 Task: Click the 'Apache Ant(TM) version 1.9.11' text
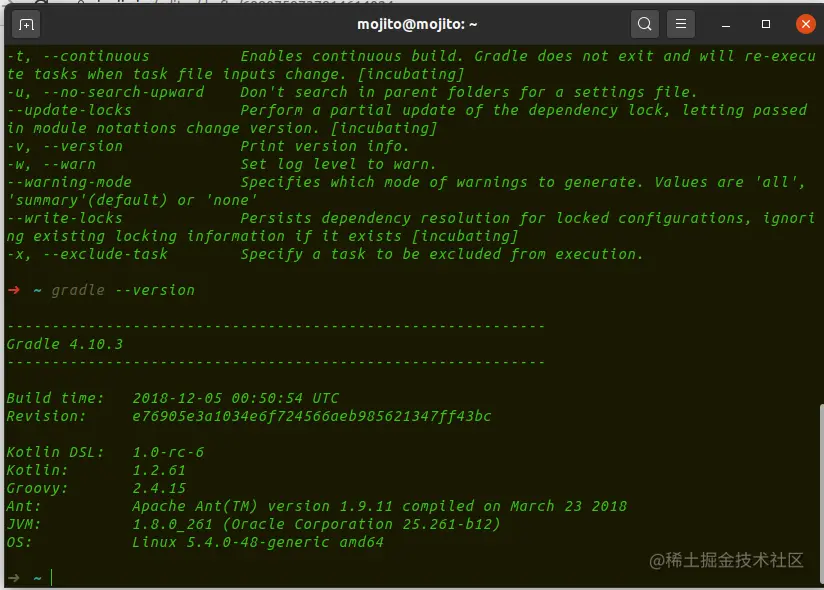(x=262, y=506)
